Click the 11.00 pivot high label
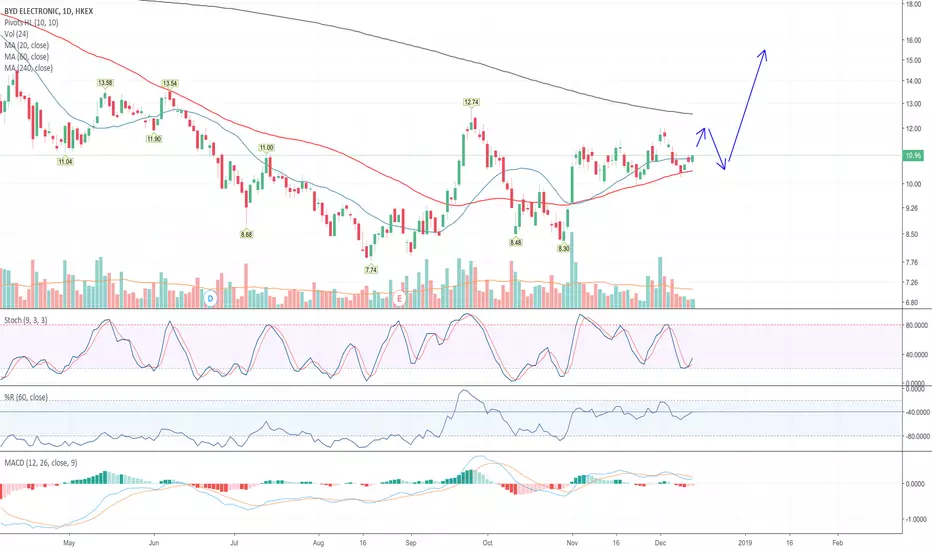 (266, 147)
